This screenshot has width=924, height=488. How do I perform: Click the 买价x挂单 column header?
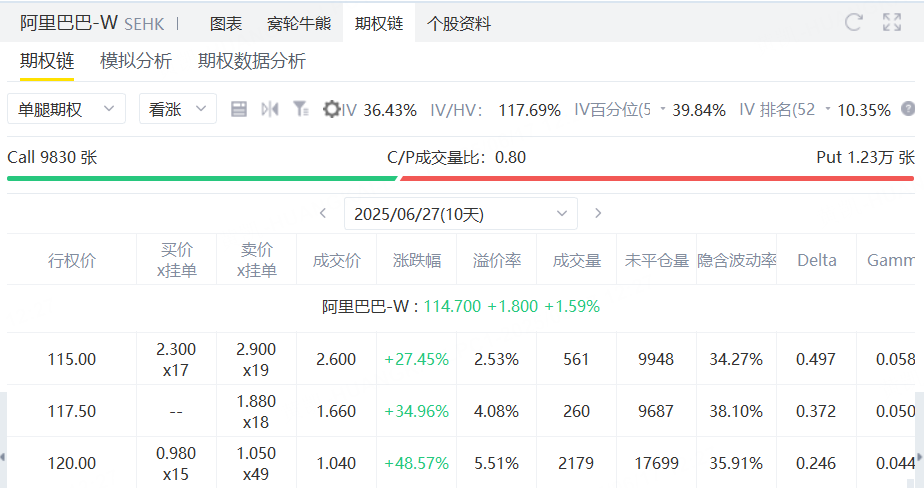[177, 260]
